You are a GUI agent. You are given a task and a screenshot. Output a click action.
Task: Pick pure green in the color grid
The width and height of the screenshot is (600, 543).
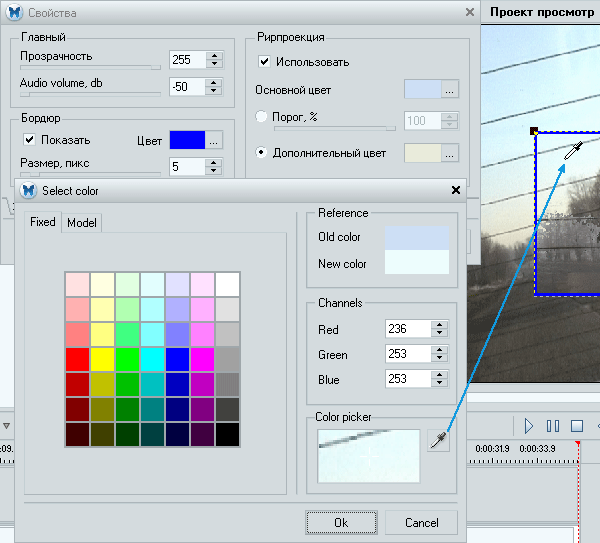coord(127,359)
